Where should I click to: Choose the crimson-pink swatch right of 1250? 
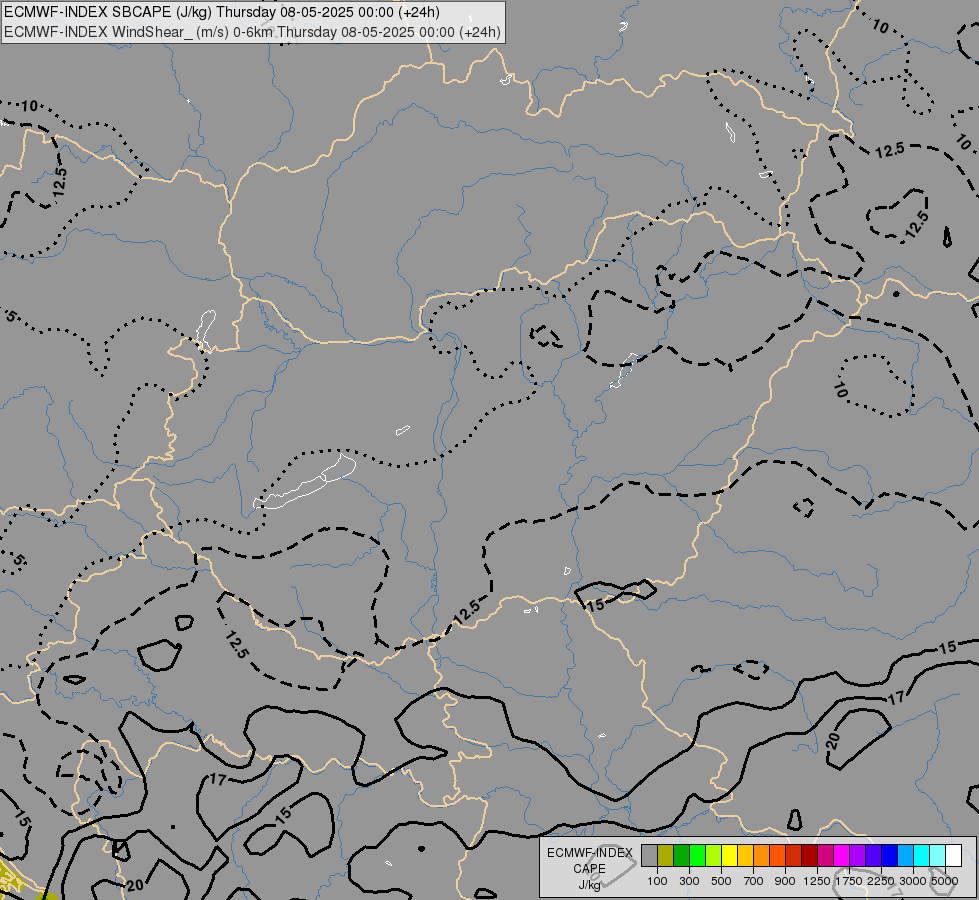tap(825, 855)
